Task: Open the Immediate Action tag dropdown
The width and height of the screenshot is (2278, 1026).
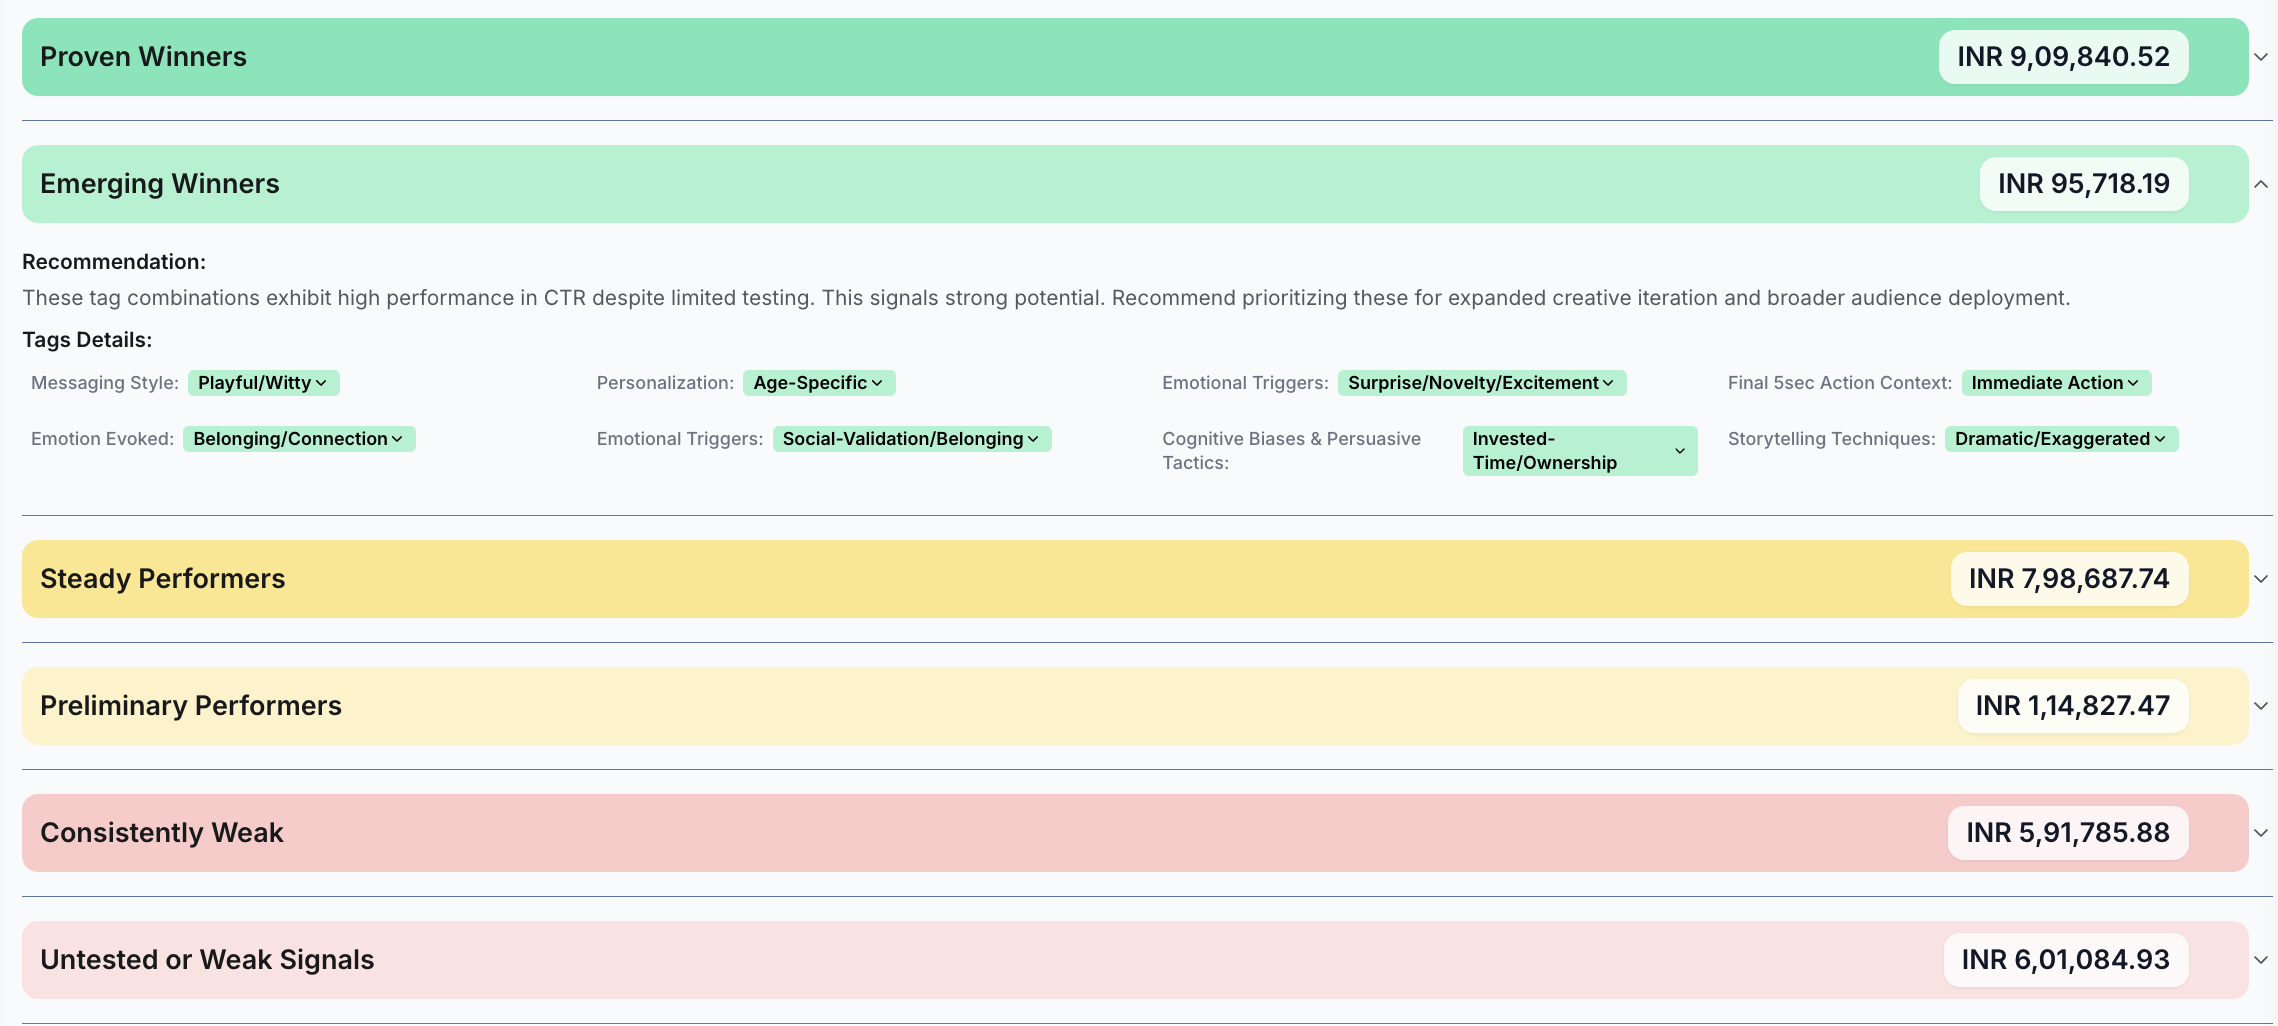Action: coord(2055,383)
